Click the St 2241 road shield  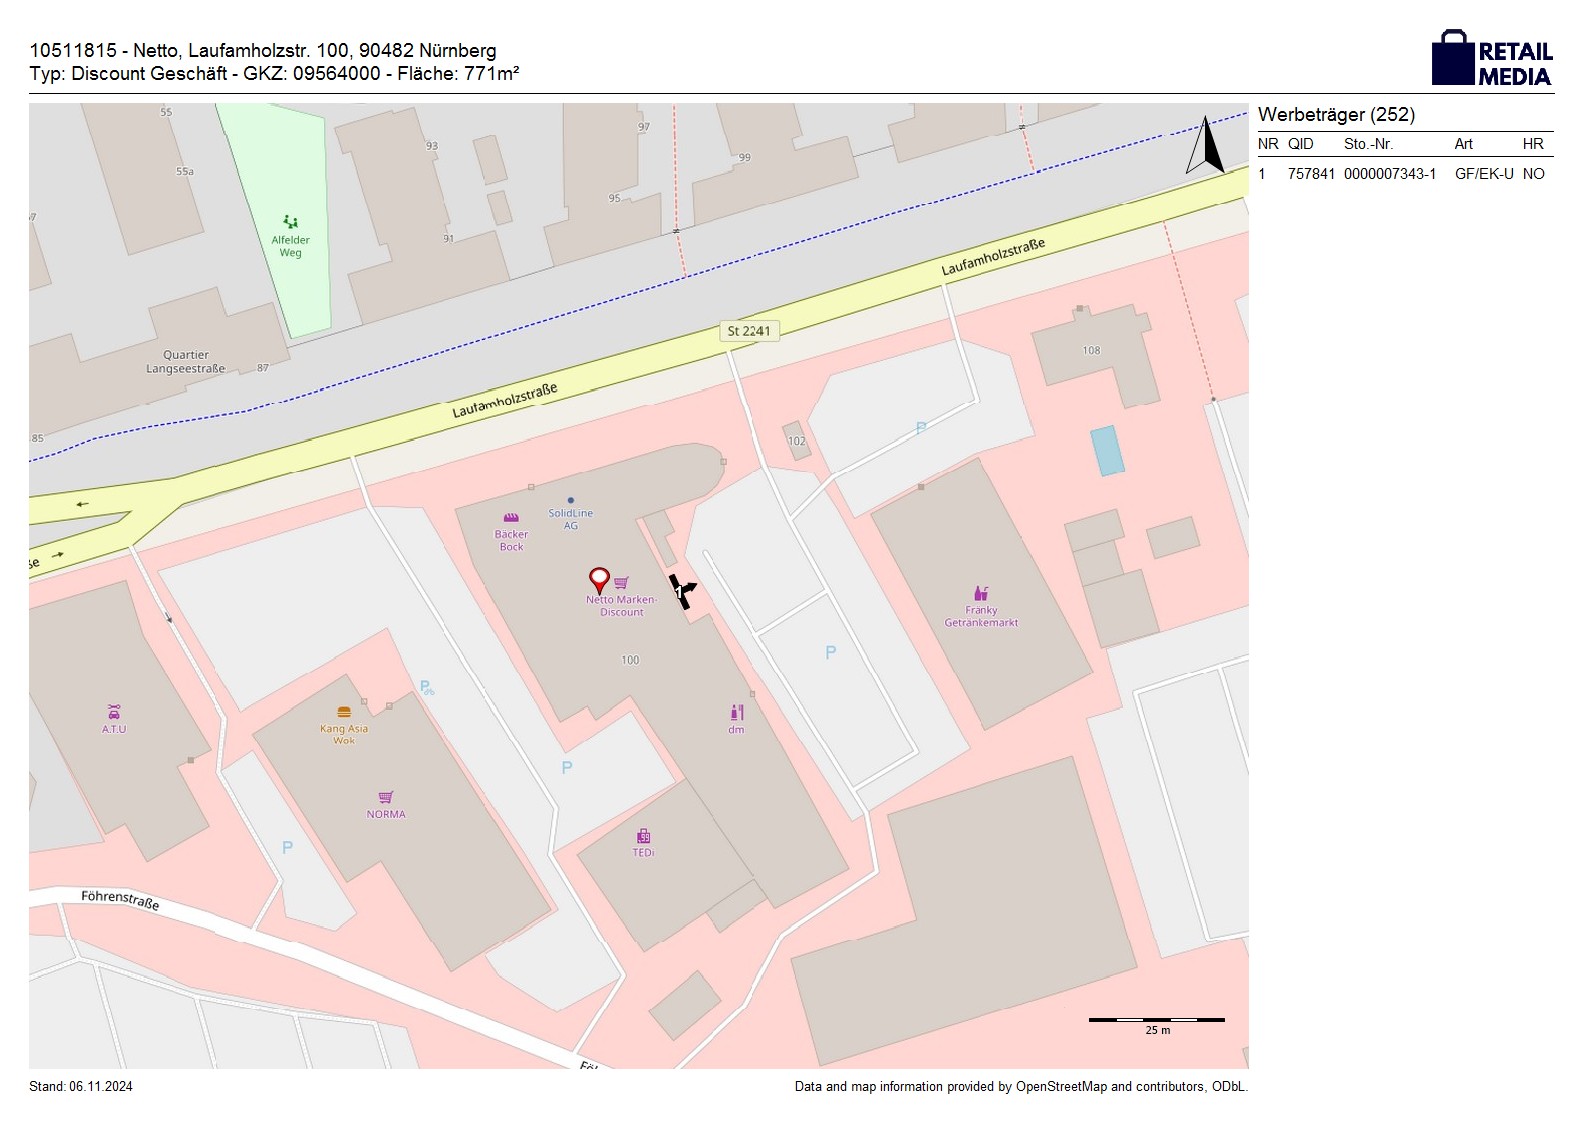click(749, 331)
